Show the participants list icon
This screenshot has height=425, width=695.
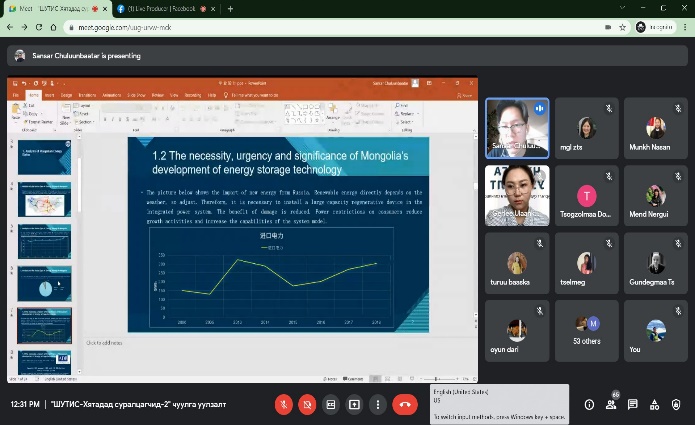tap(611, 404)
